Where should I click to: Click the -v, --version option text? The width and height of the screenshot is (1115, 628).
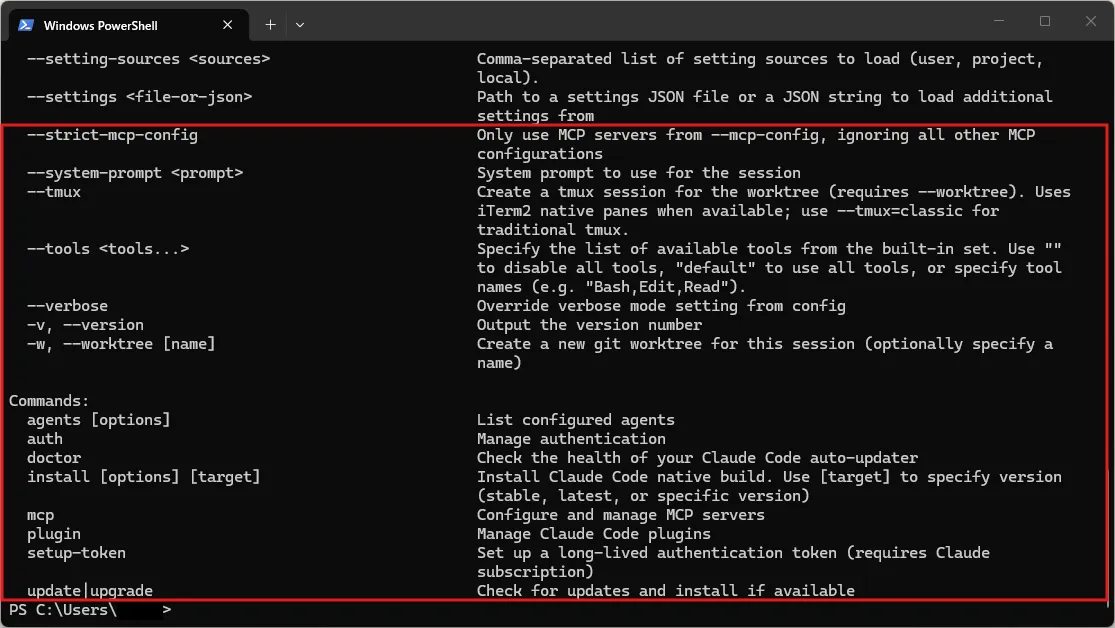[85, 325]
